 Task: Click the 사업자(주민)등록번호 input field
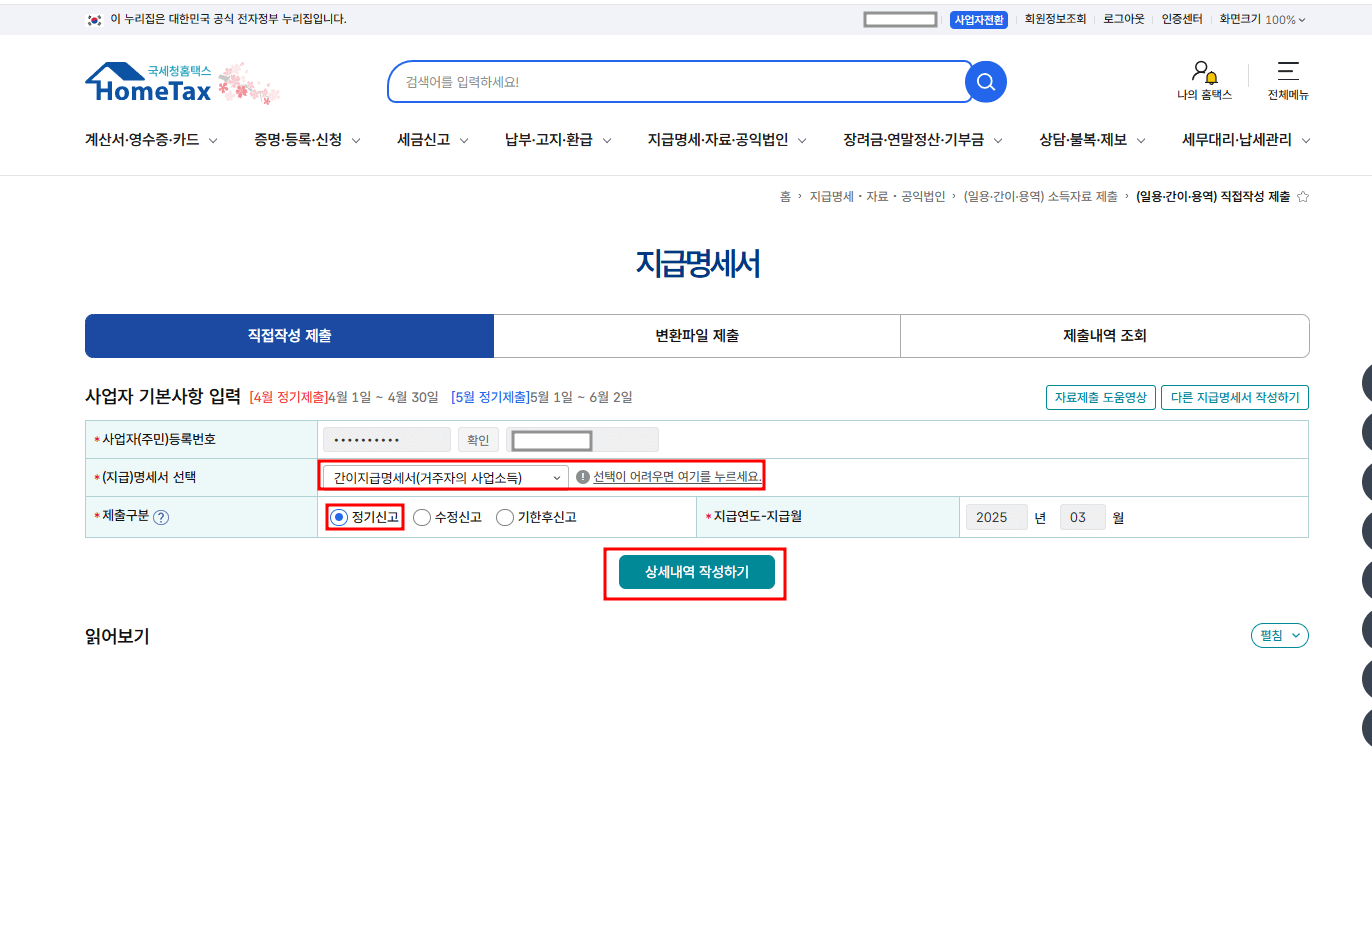coord(385,439)
